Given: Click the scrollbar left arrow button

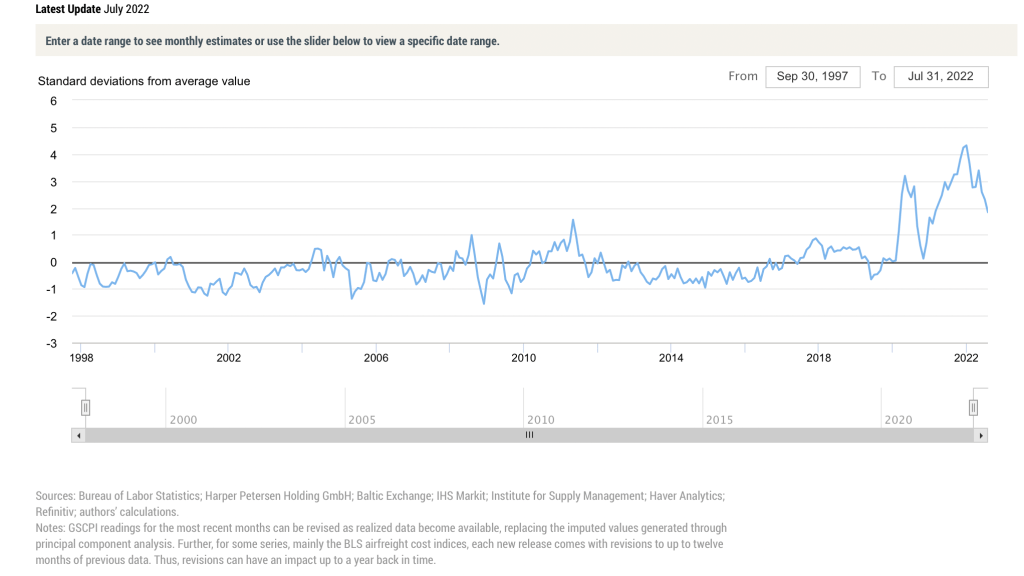Looking at the screenshot, I should coord(78,435).
